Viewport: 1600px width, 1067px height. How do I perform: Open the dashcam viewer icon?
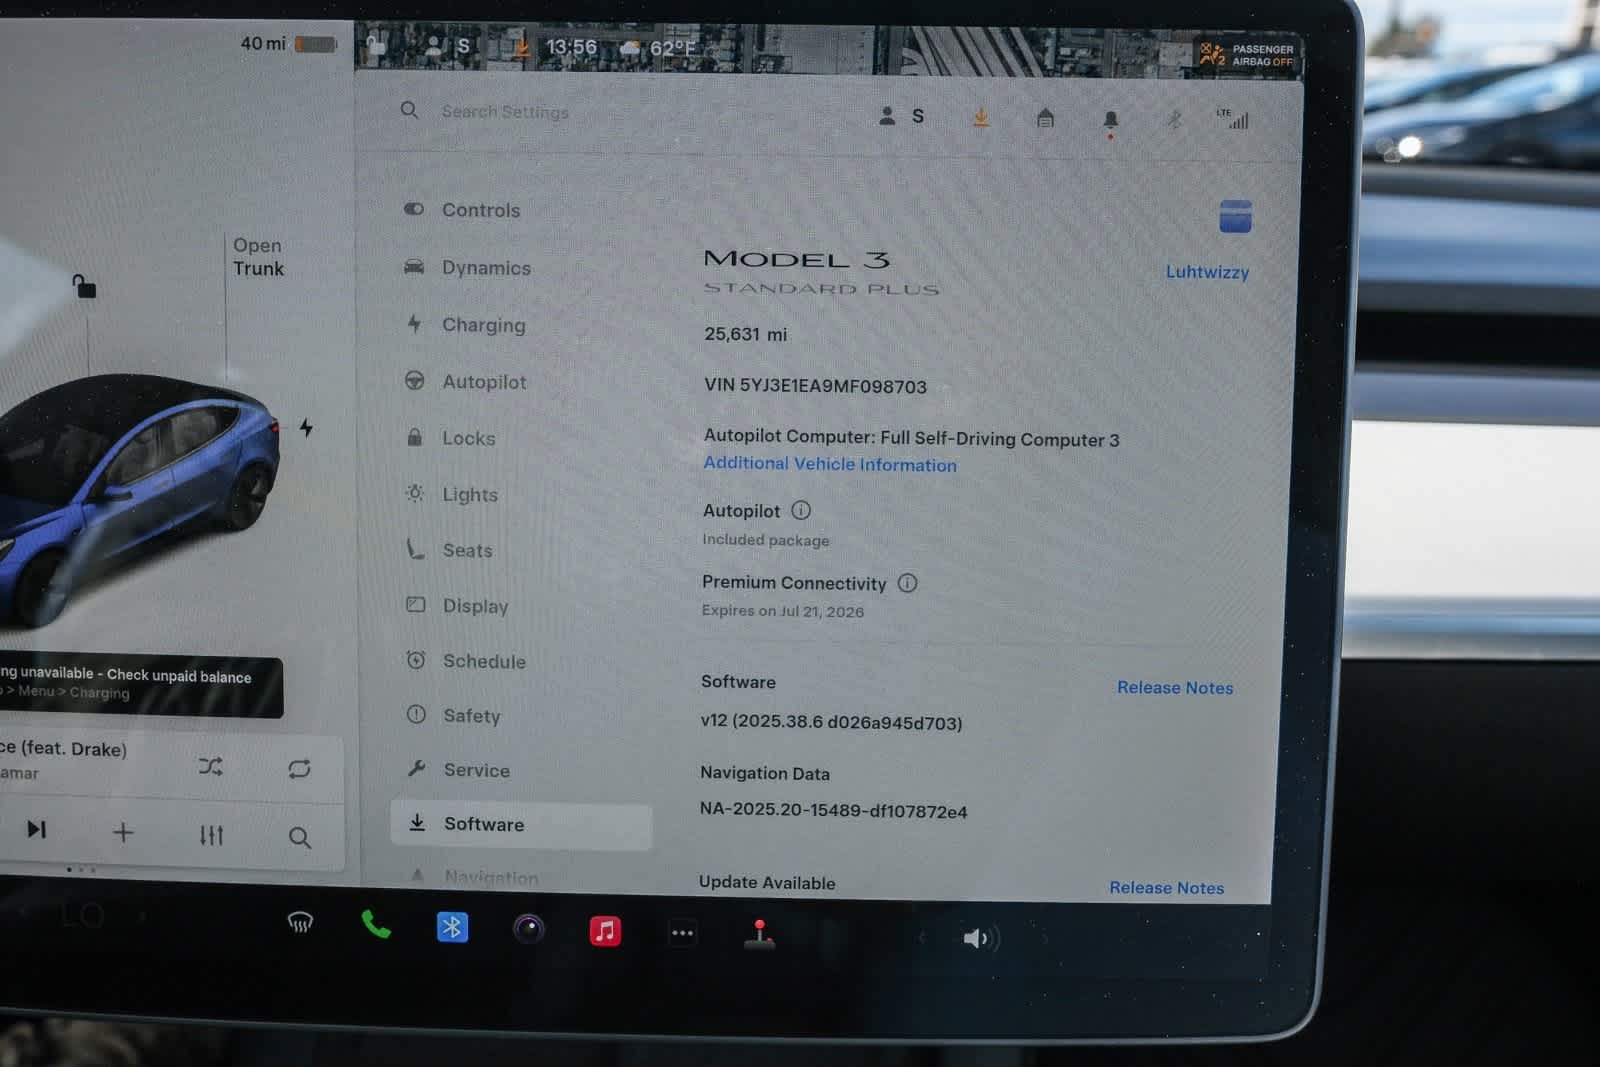point(529,931)
